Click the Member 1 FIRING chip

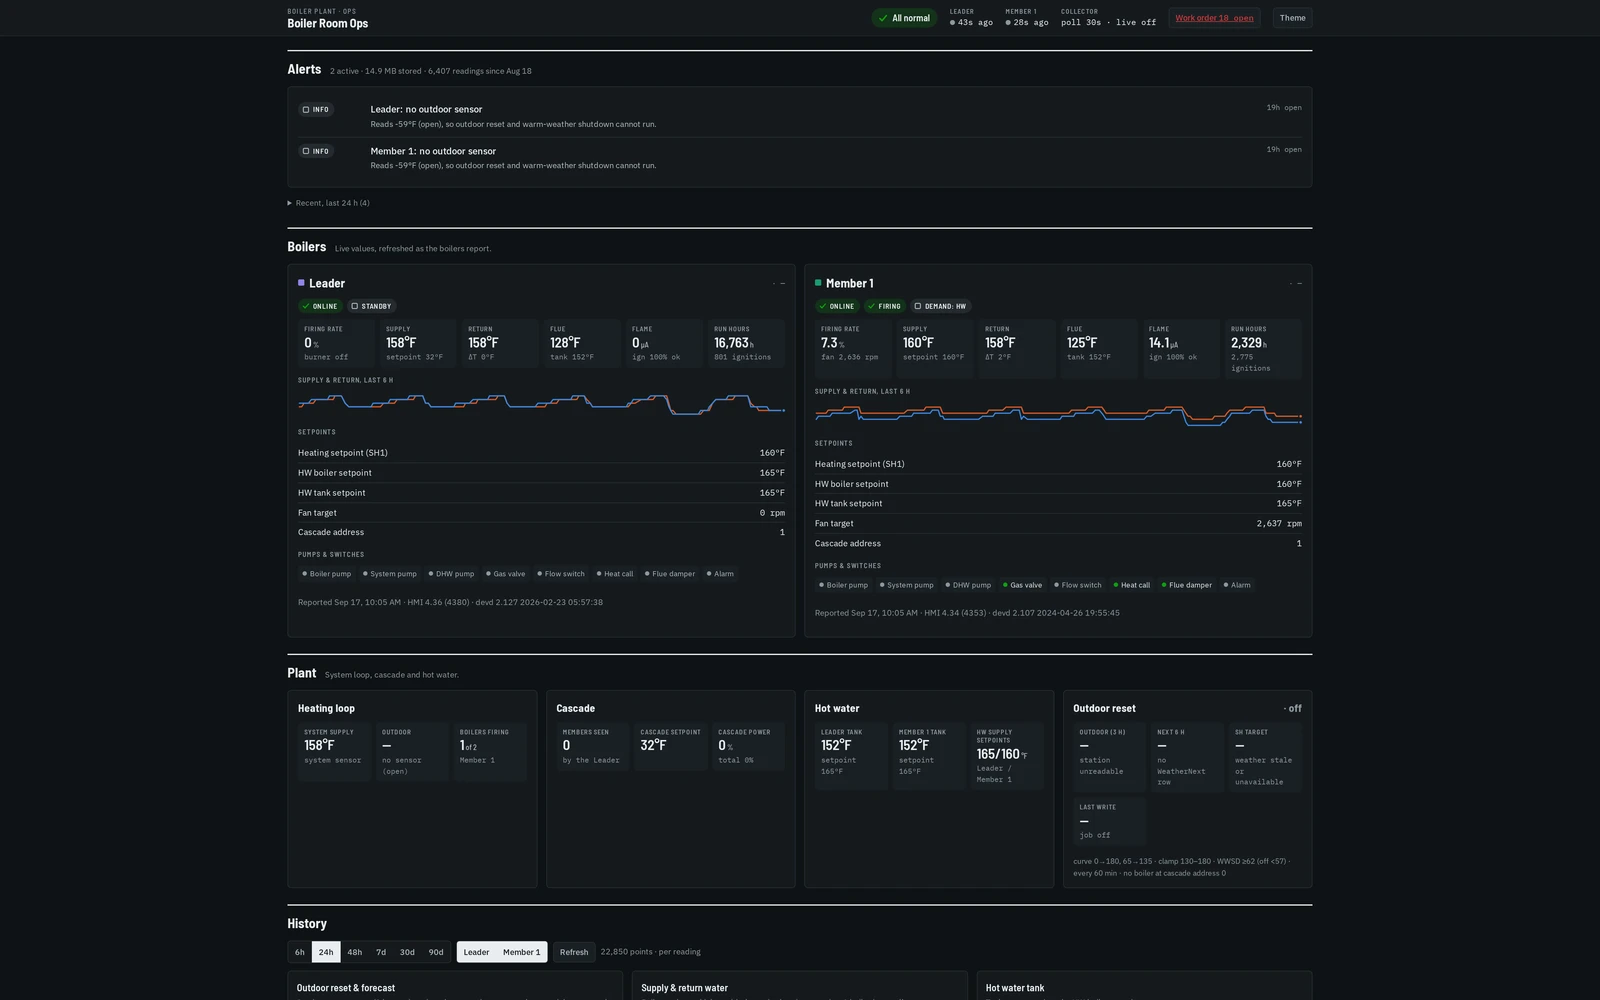[x=885, y=306]
